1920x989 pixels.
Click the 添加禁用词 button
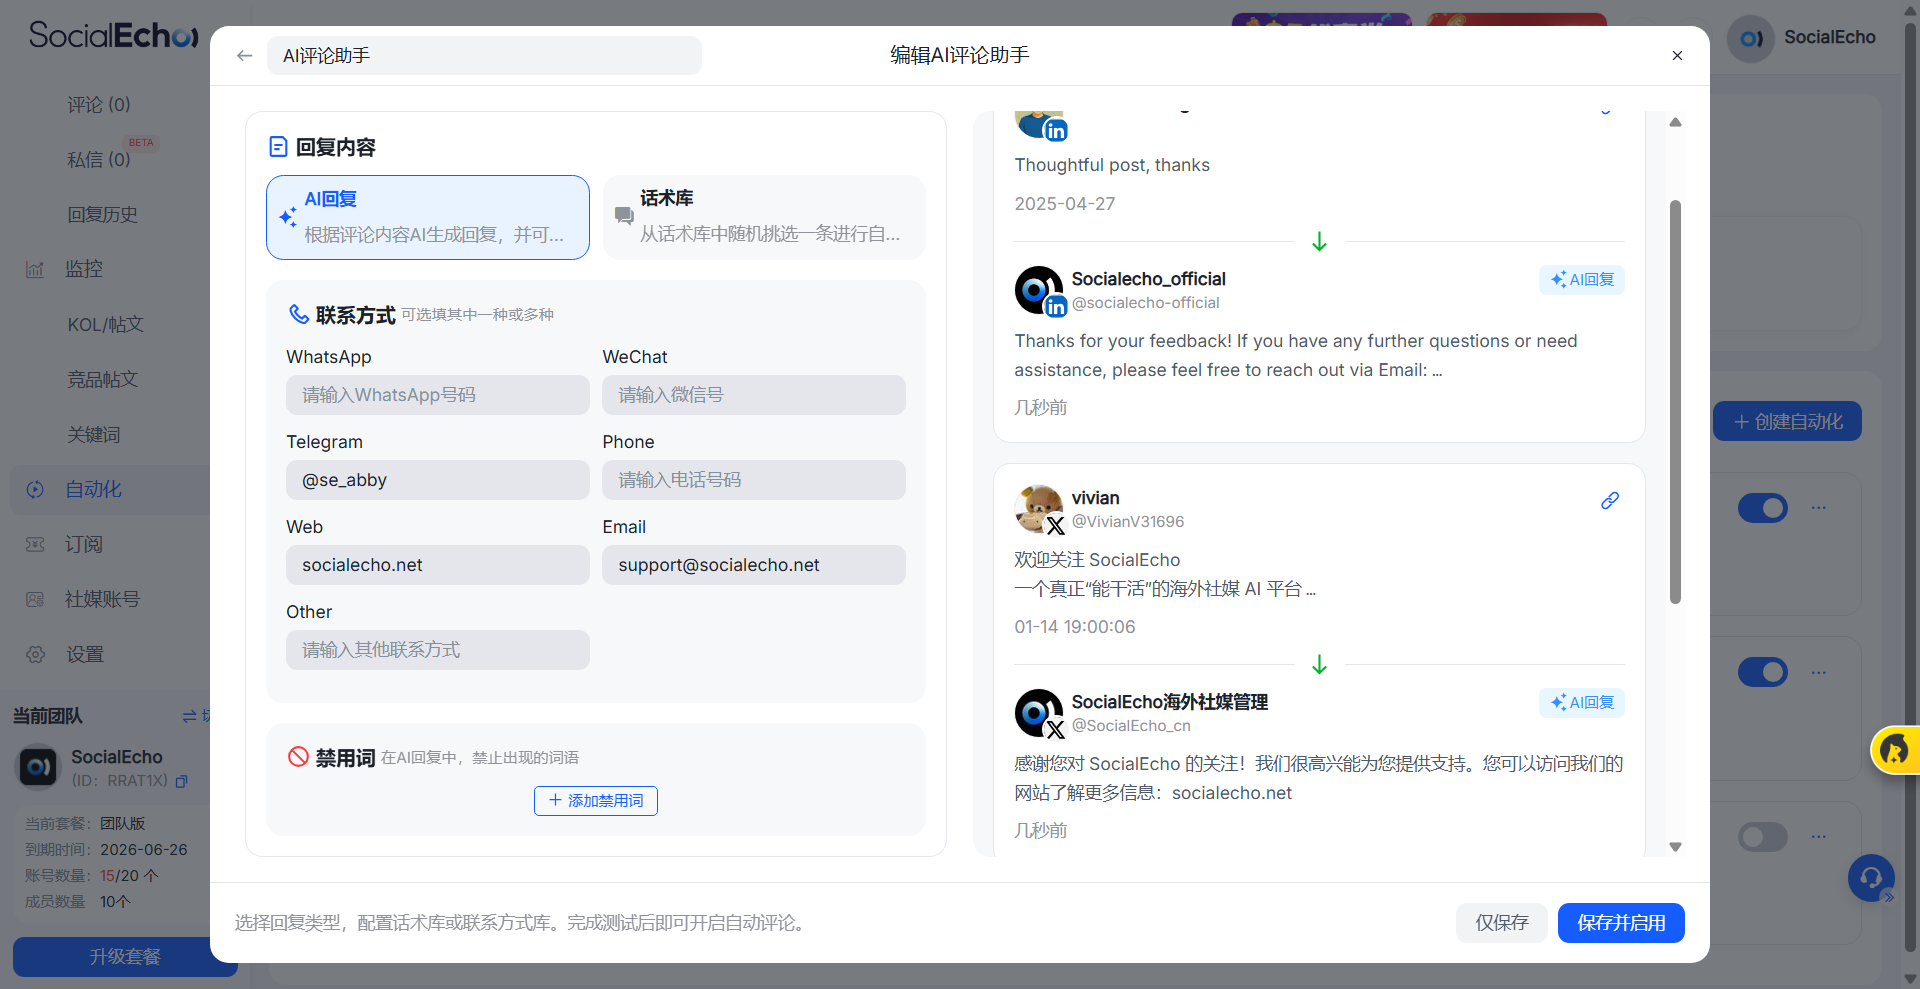coord(596,801)
